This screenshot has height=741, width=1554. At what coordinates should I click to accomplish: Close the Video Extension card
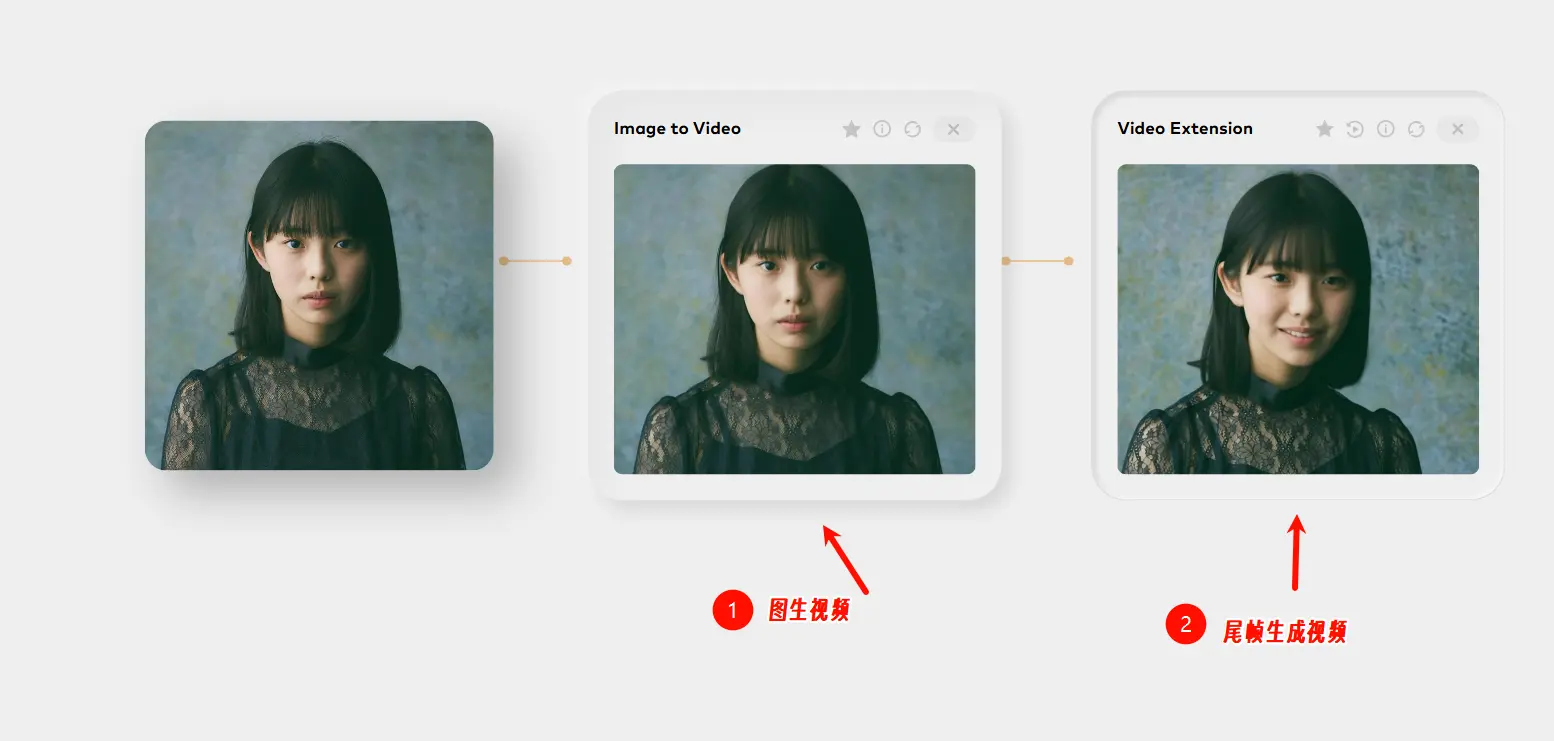(1457, 129)
